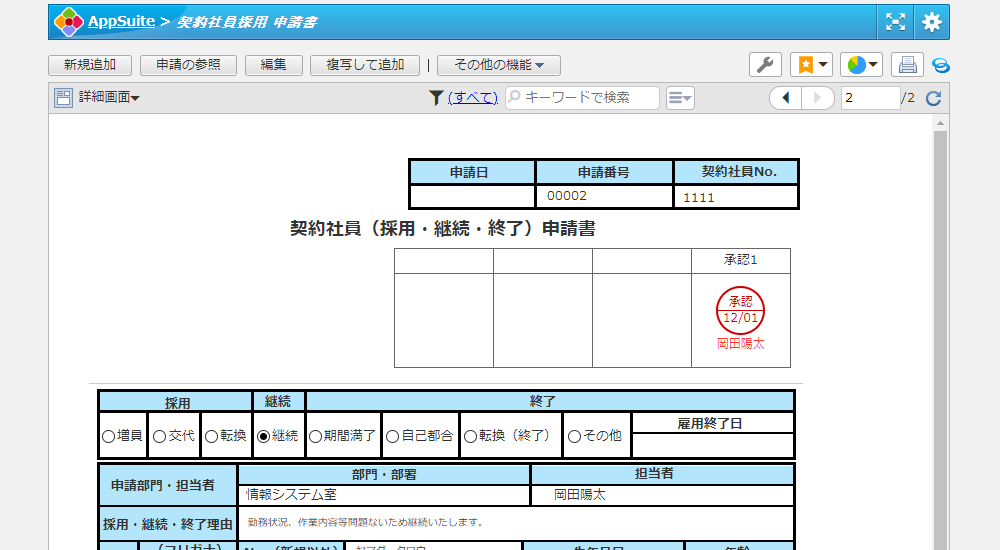Select the 増員 radio button
Screen dimensions: 1000x550
click(x=109, y=437)
